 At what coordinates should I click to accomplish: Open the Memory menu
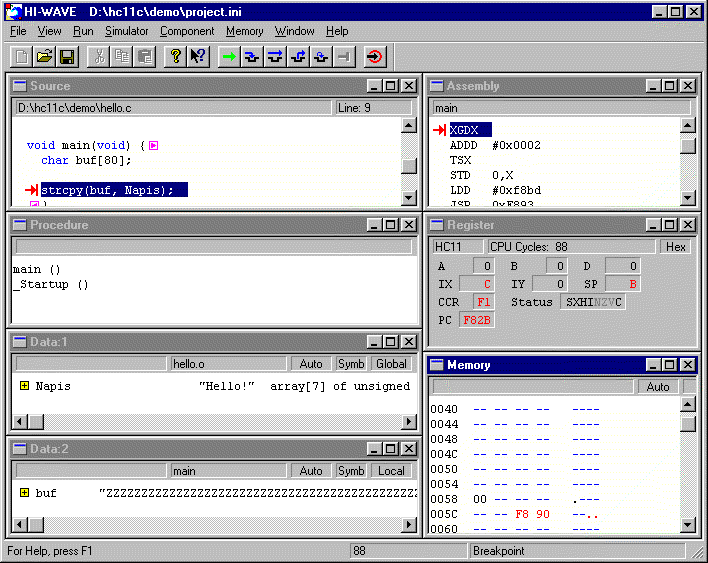coord(245,31)
